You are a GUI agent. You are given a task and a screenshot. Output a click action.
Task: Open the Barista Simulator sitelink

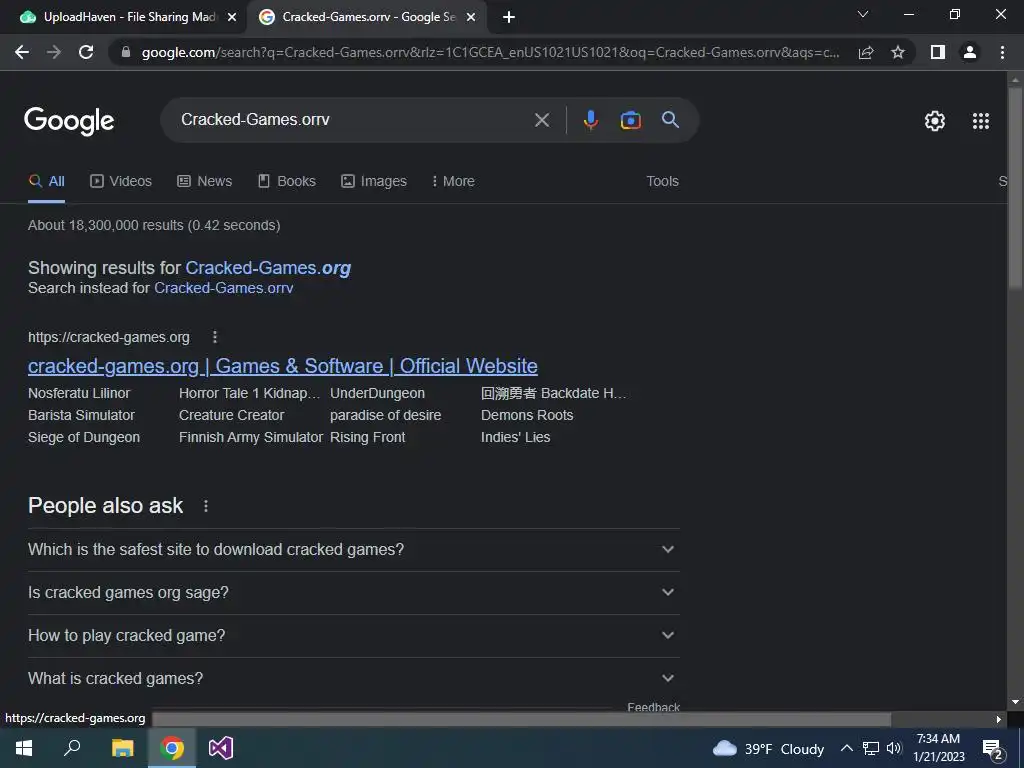[82, 415]
